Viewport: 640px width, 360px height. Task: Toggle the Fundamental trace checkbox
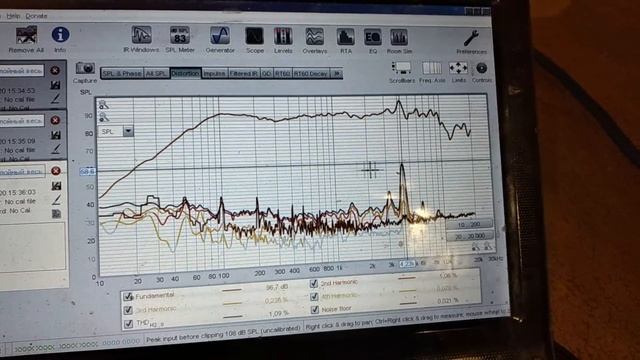click(x=129, y=297)
